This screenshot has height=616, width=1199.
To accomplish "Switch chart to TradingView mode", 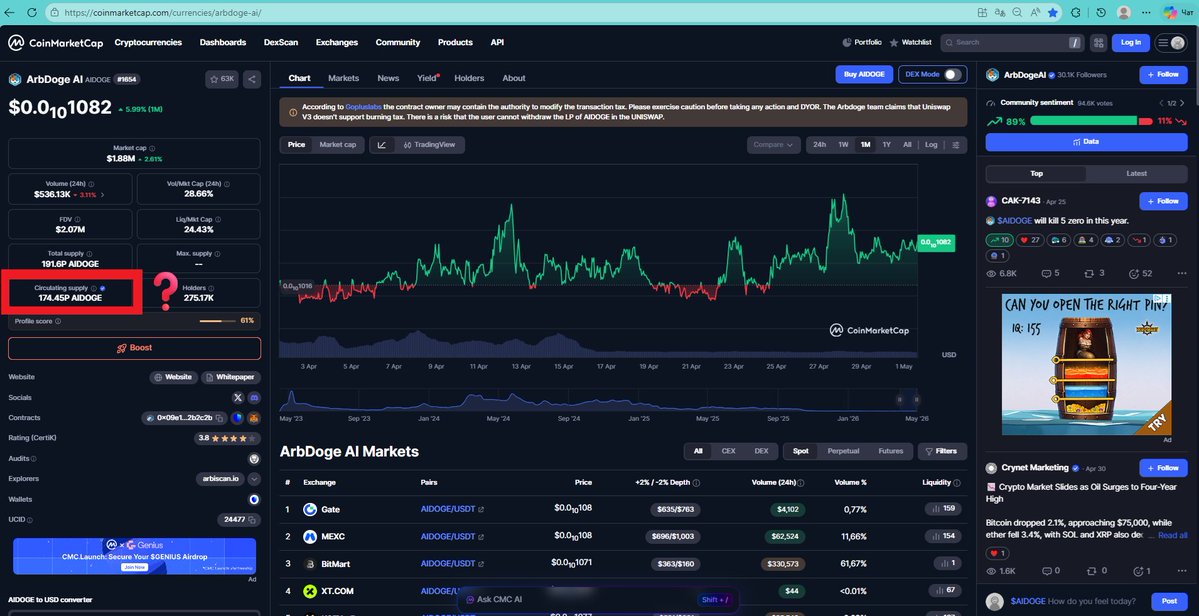I will click(429, 144).
